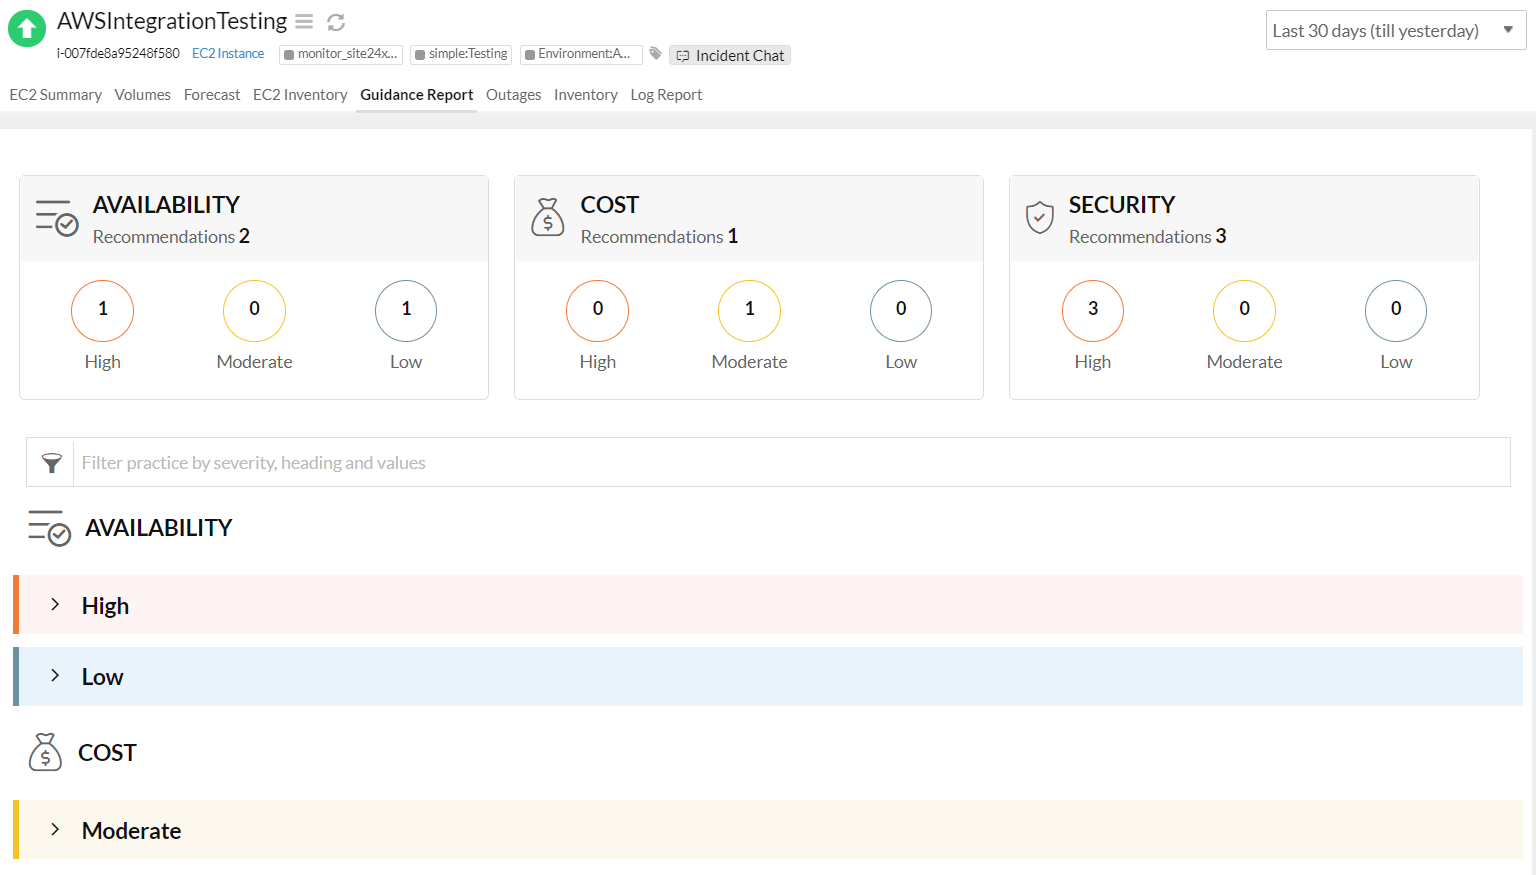
Task: Open the EC2 Inventory tab
Action: pos(300,95)
